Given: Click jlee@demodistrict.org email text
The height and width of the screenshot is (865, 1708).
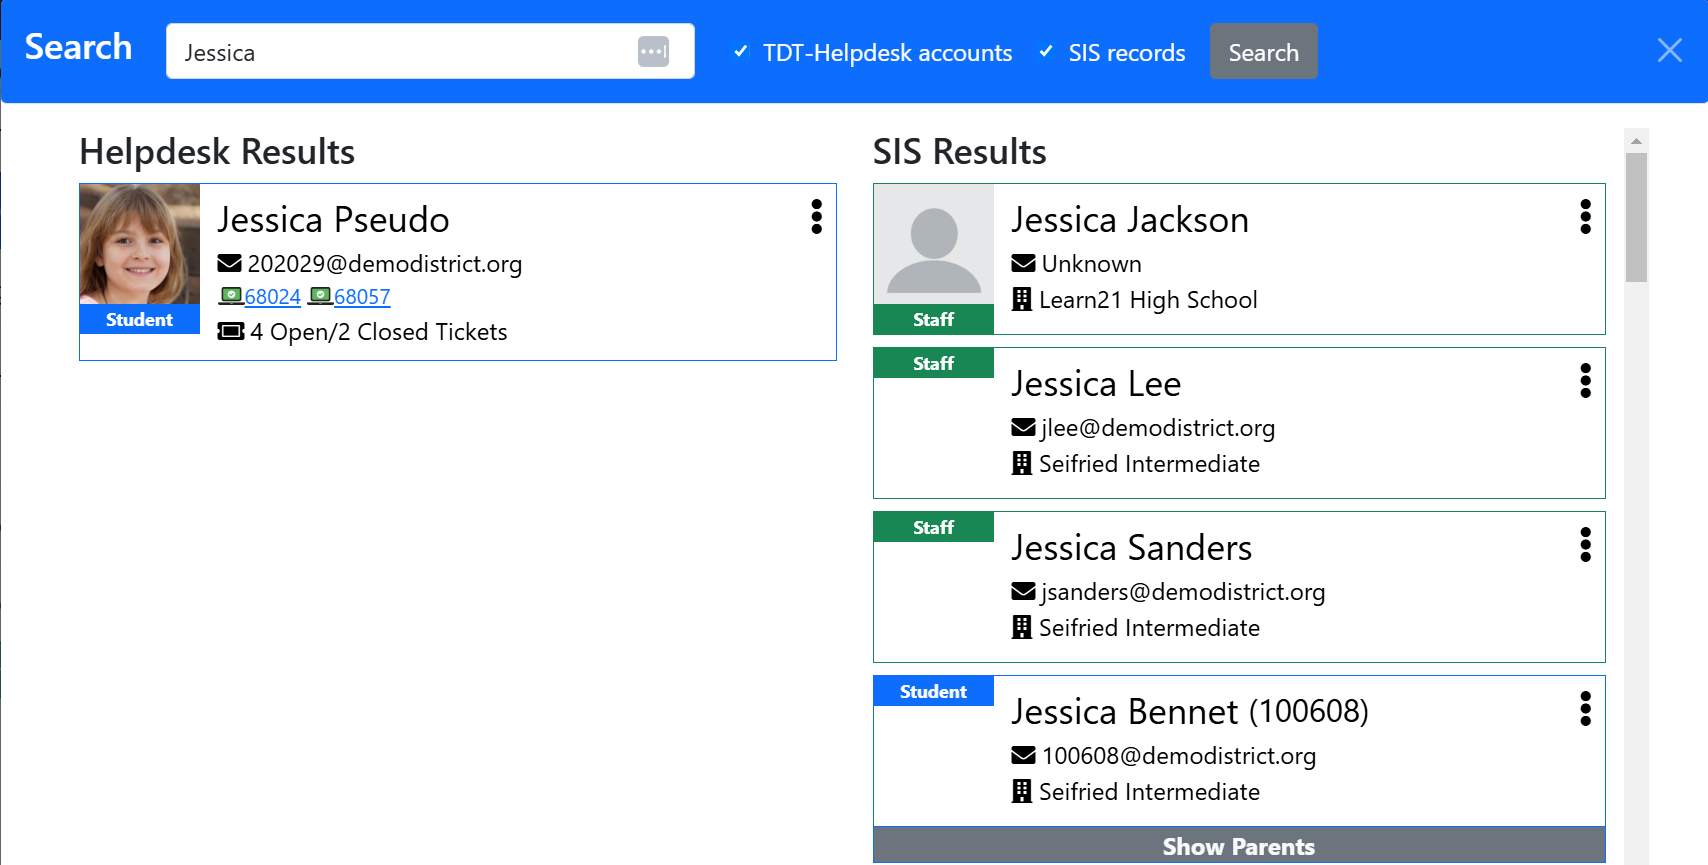Looking at the screenshot, I should coord(1158,428).
